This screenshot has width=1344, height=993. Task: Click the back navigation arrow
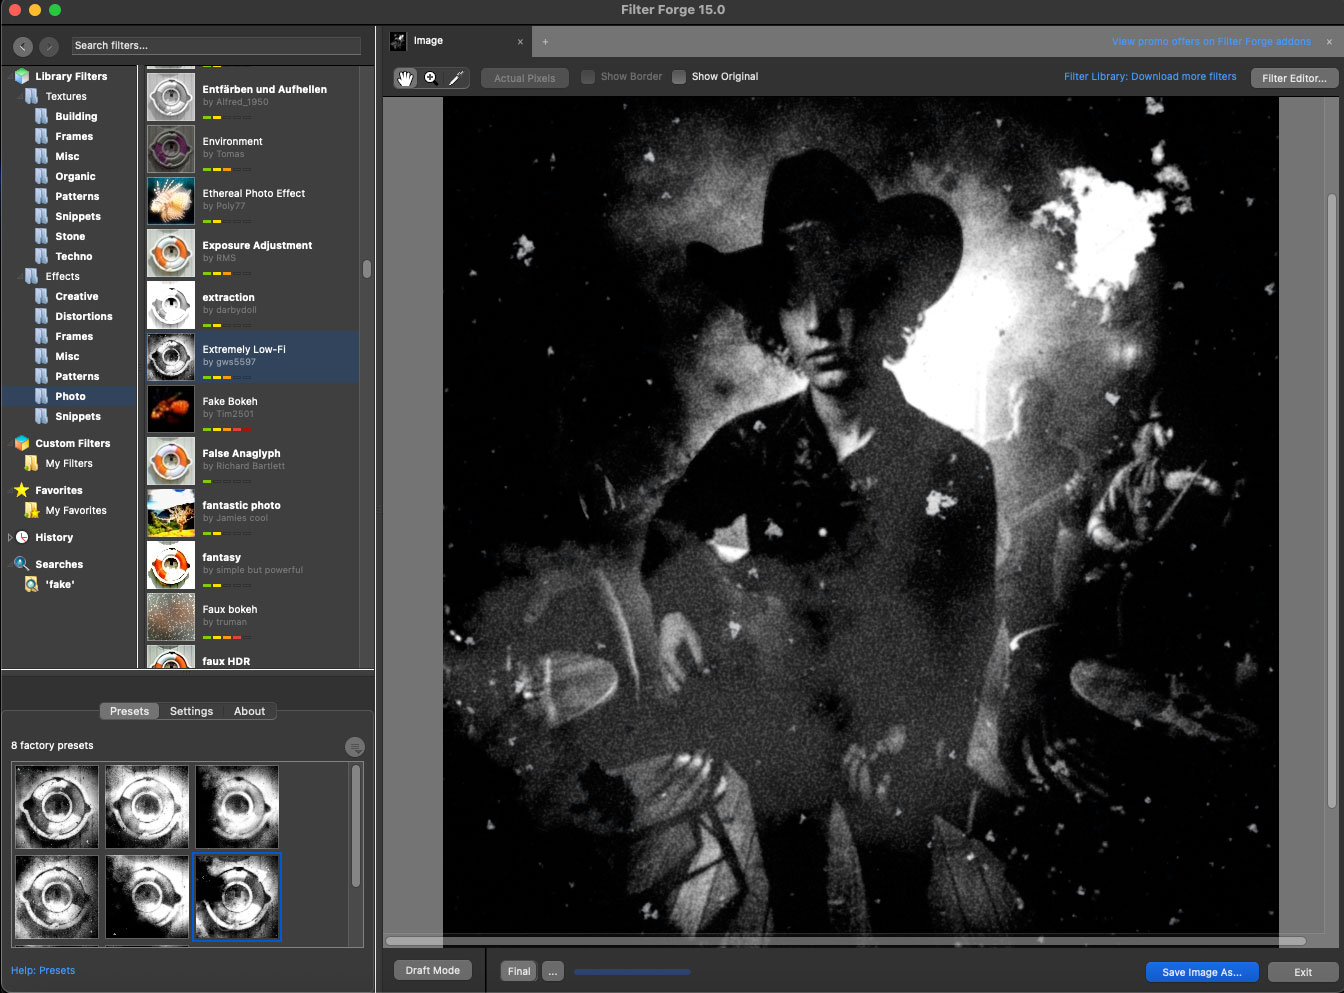tap(23, 46)
